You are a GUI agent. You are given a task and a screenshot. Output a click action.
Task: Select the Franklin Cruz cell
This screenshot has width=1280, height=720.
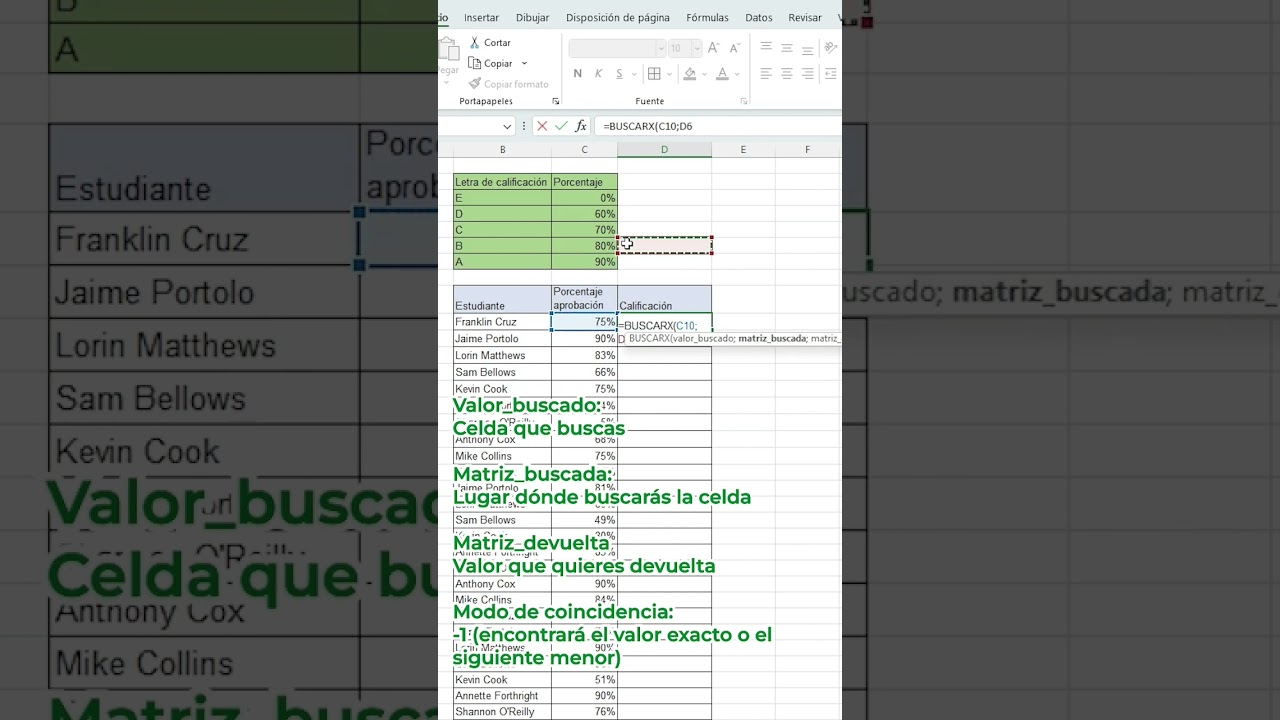coord(502,323)
